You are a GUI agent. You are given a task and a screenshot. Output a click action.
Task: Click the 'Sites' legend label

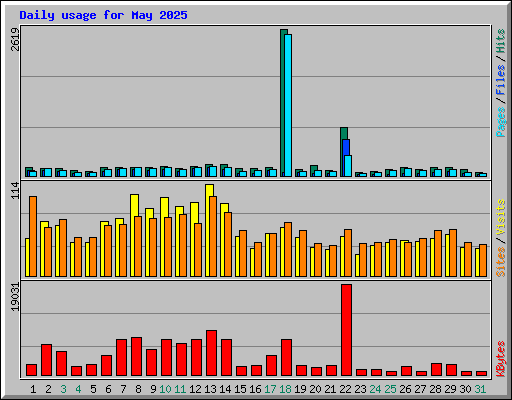[x=501, y=262]
